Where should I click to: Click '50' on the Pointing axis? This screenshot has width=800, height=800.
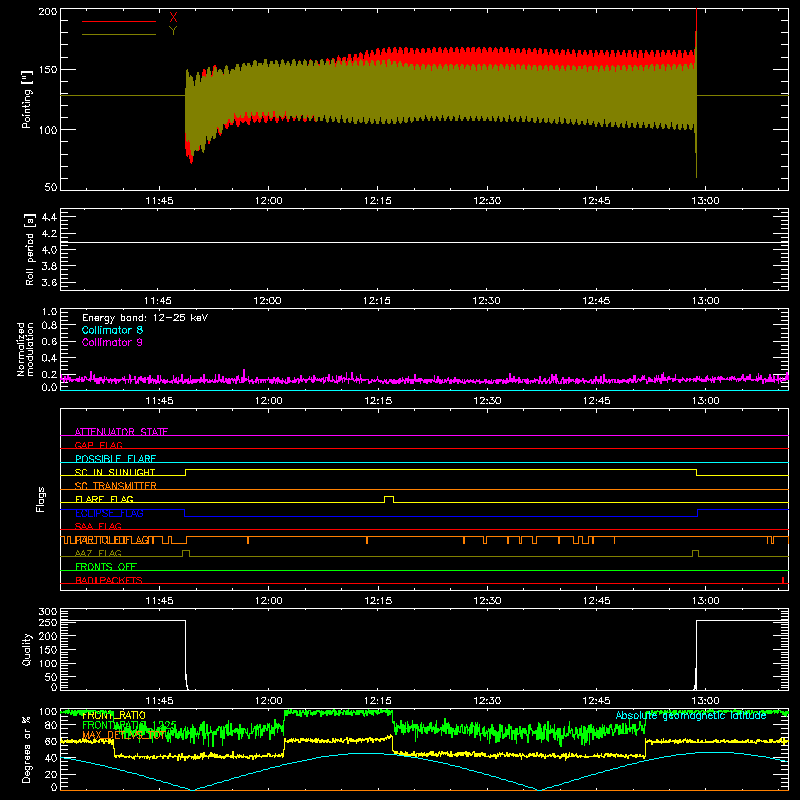(x=51, y=187)
